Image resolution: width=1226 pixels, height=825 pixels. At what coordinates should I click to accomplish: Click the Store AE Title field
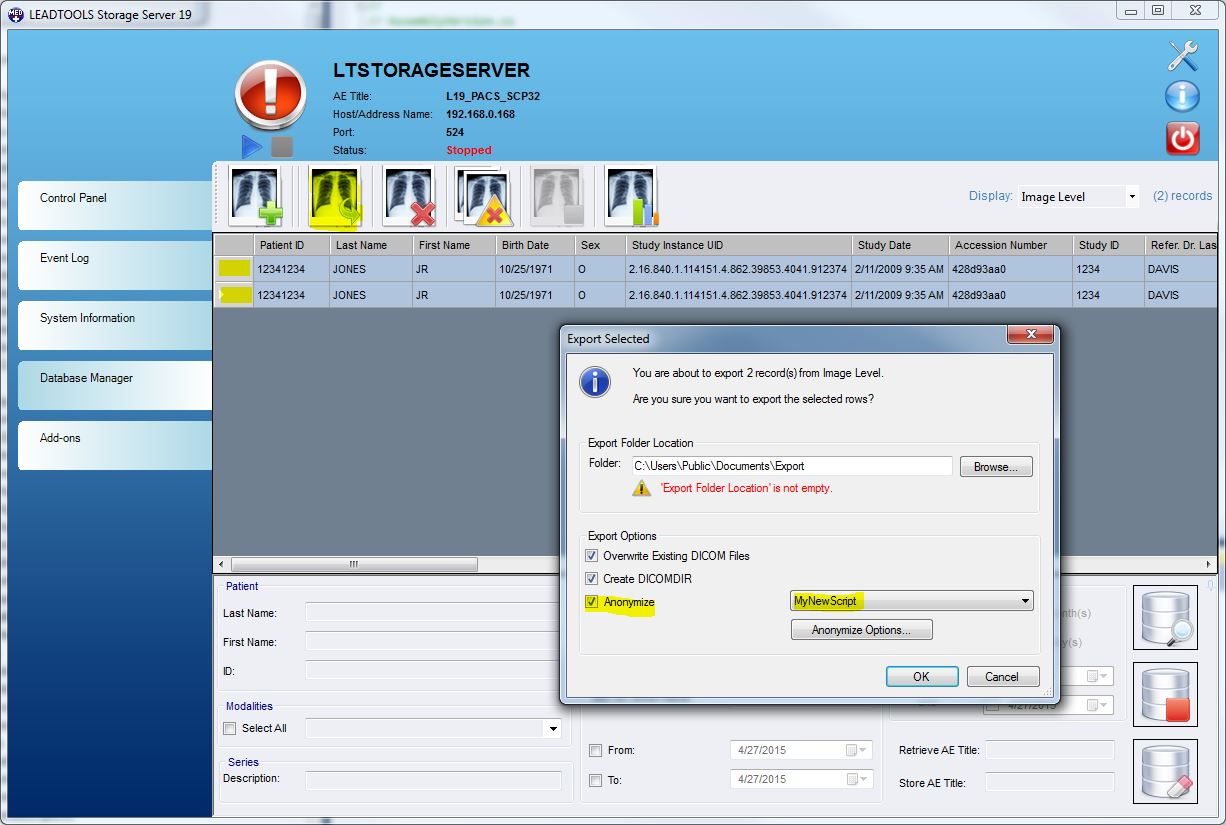[x=1050, y=783]
